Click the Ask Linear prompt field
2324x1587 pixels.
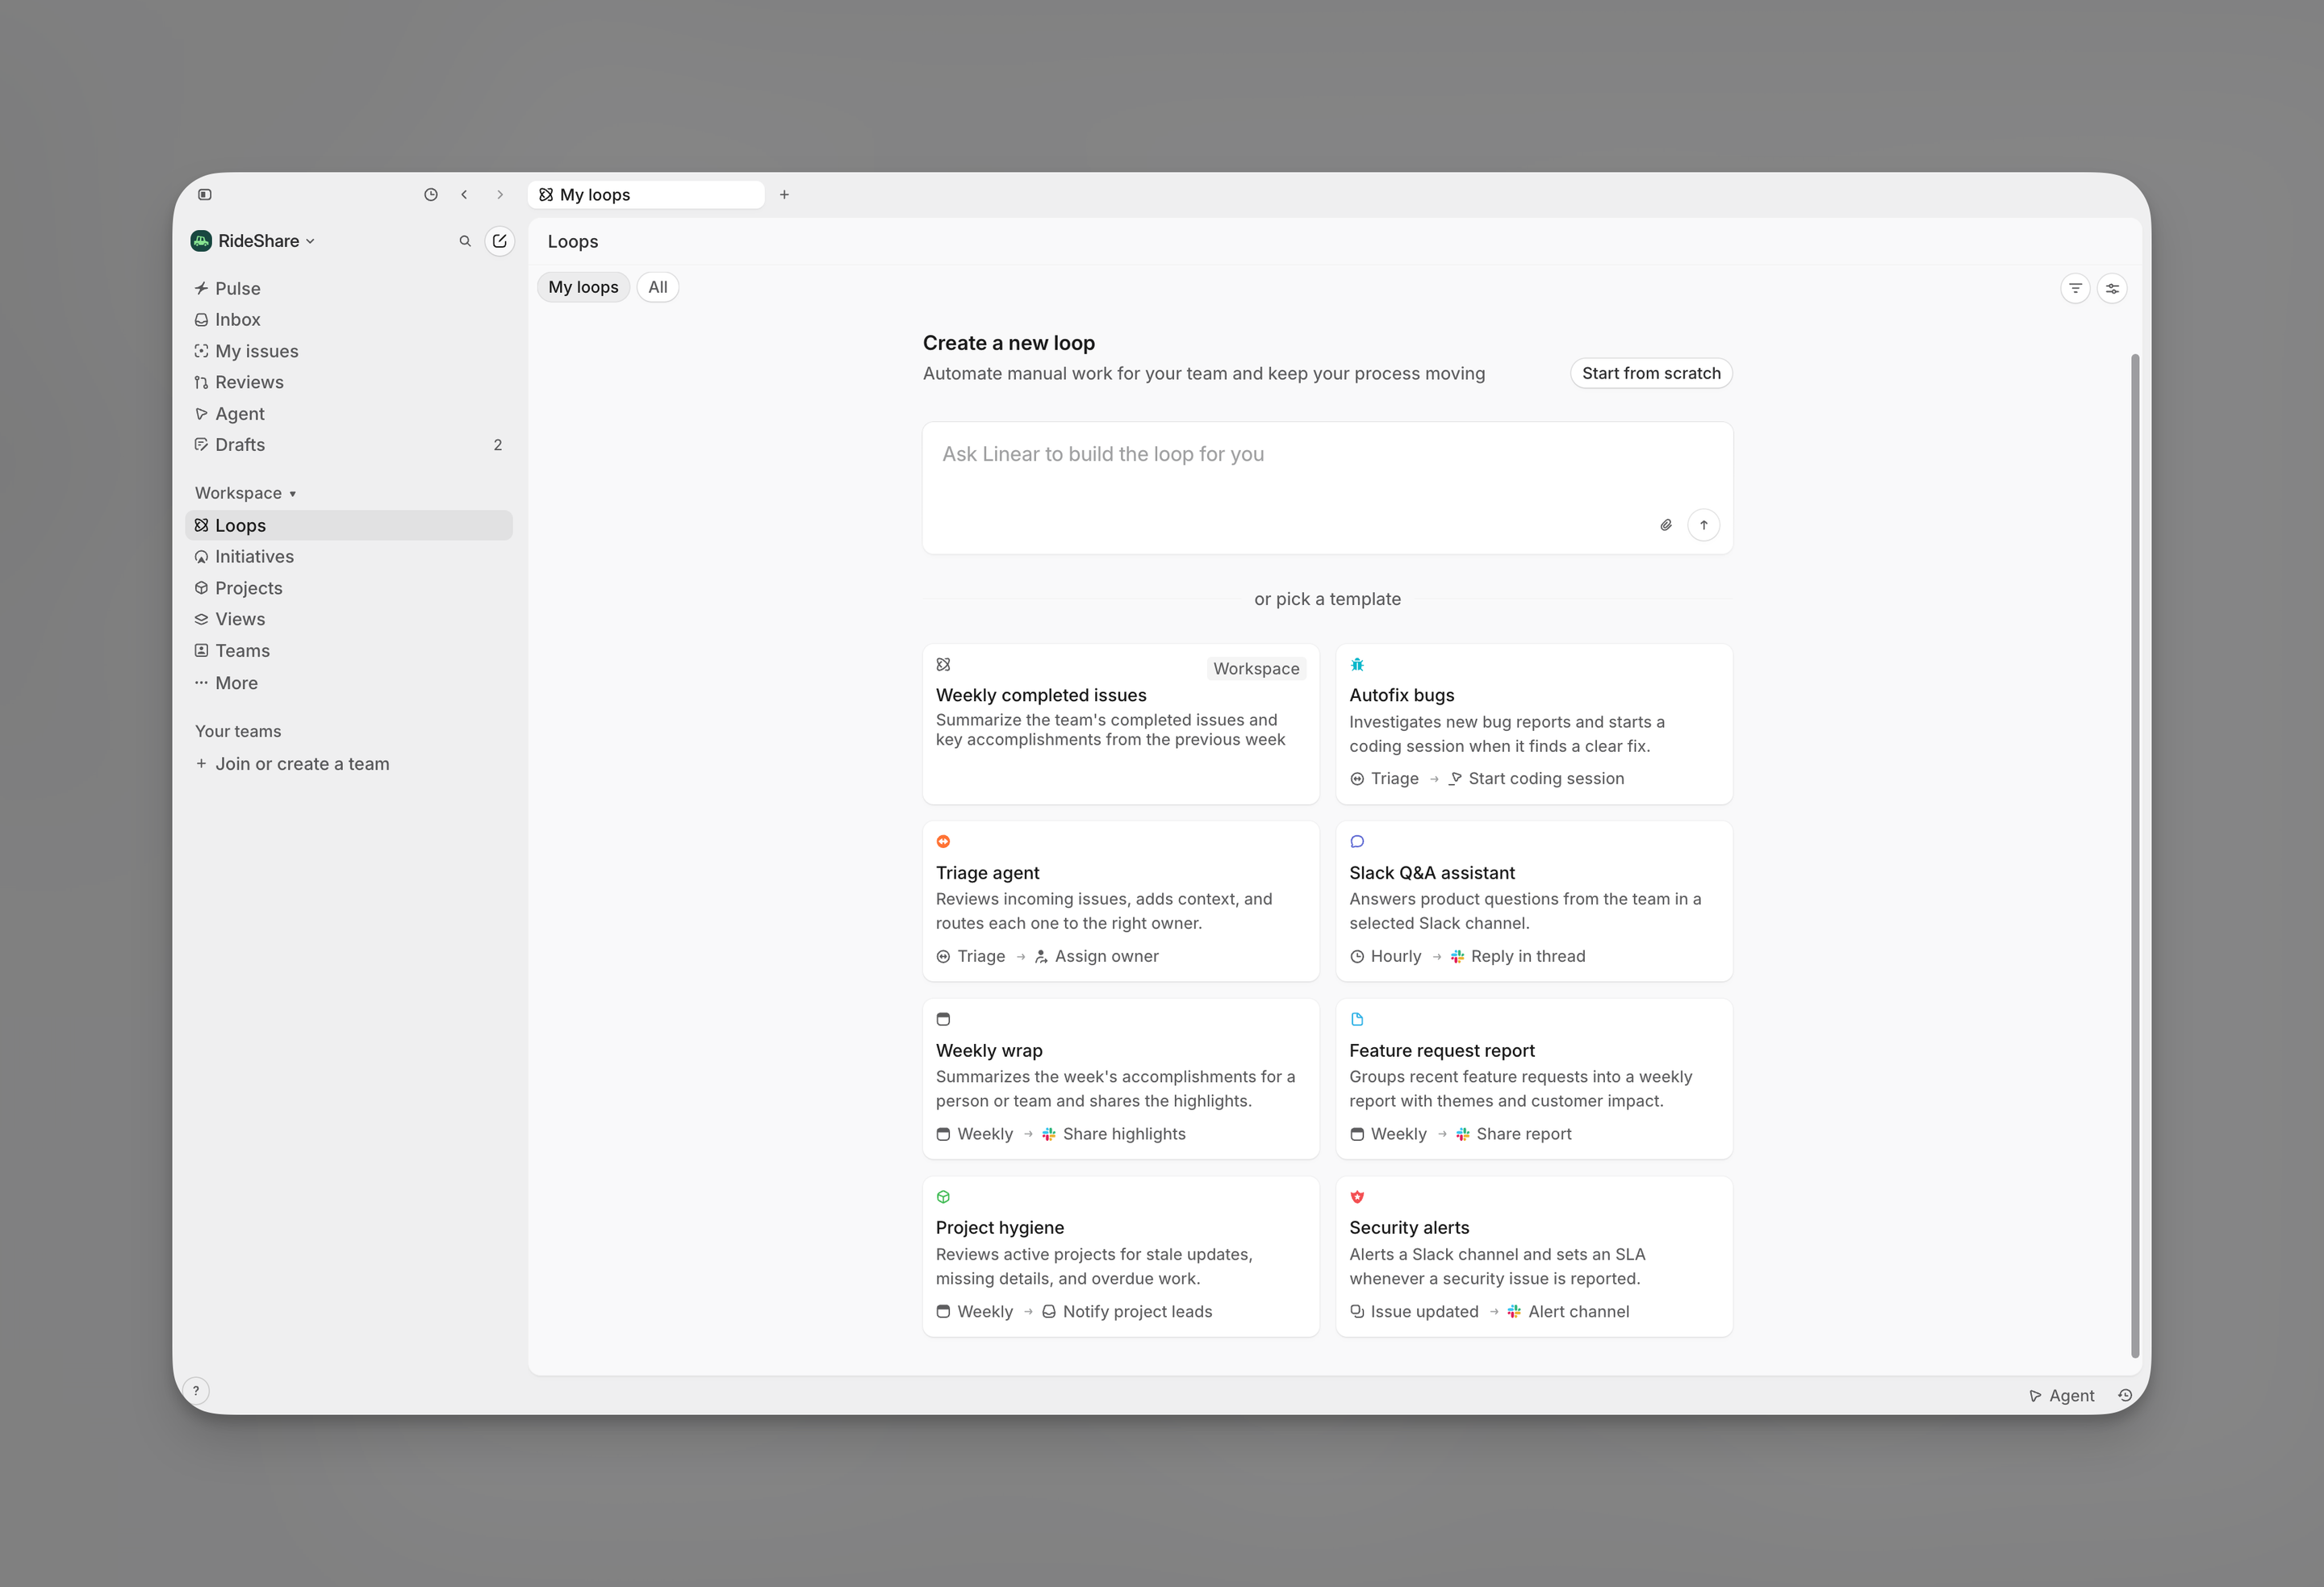coord(1327,487)
